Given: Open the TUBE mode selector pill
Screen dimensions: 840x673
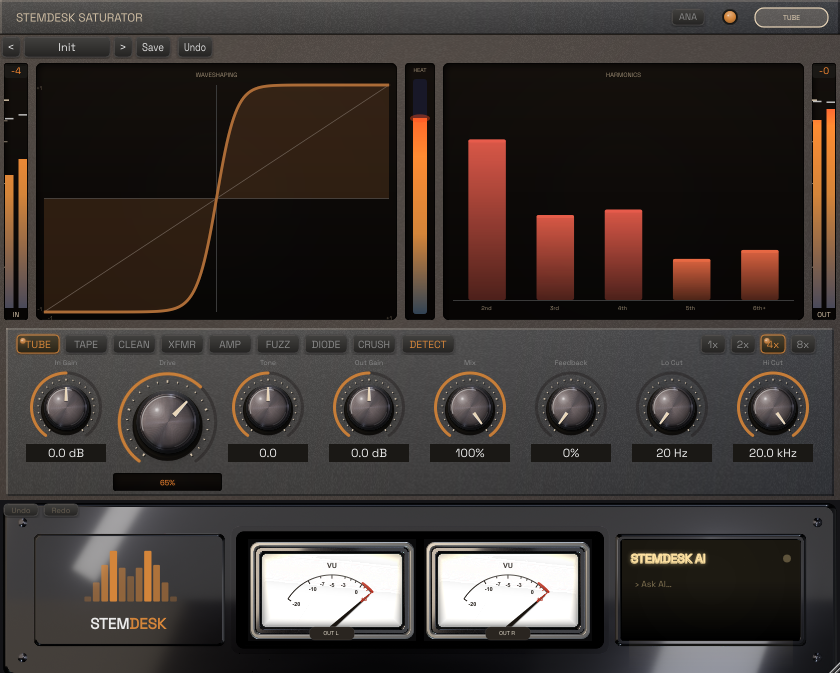Looking at the screenshot, I should coord(791,17).
